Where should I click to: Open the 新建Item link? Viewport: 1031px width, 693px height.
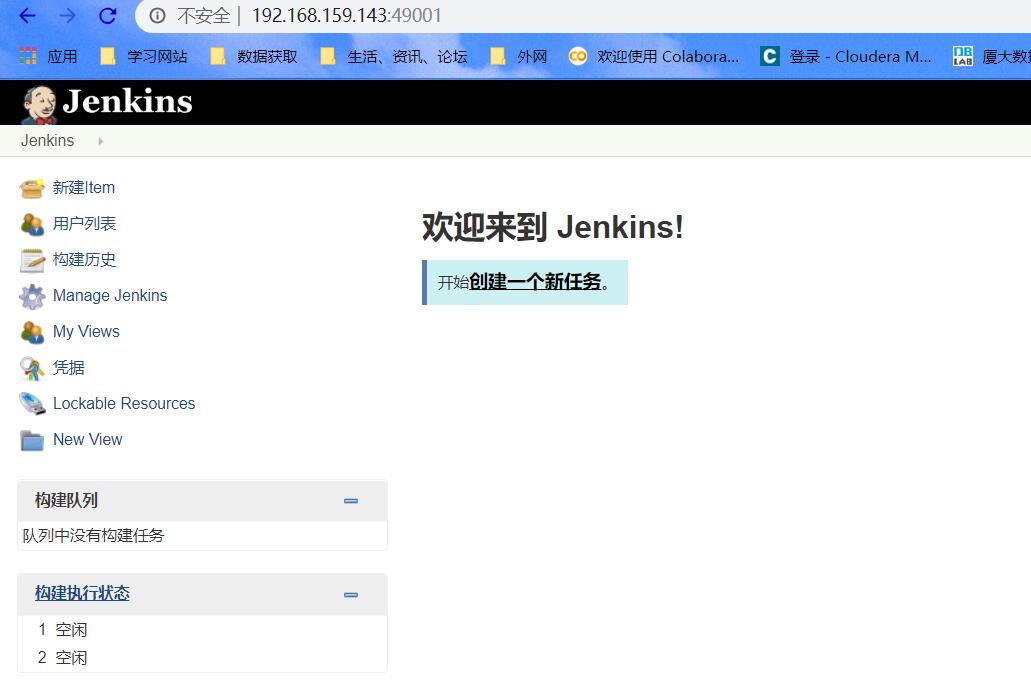pyautogui.click(x=84, y=188)
